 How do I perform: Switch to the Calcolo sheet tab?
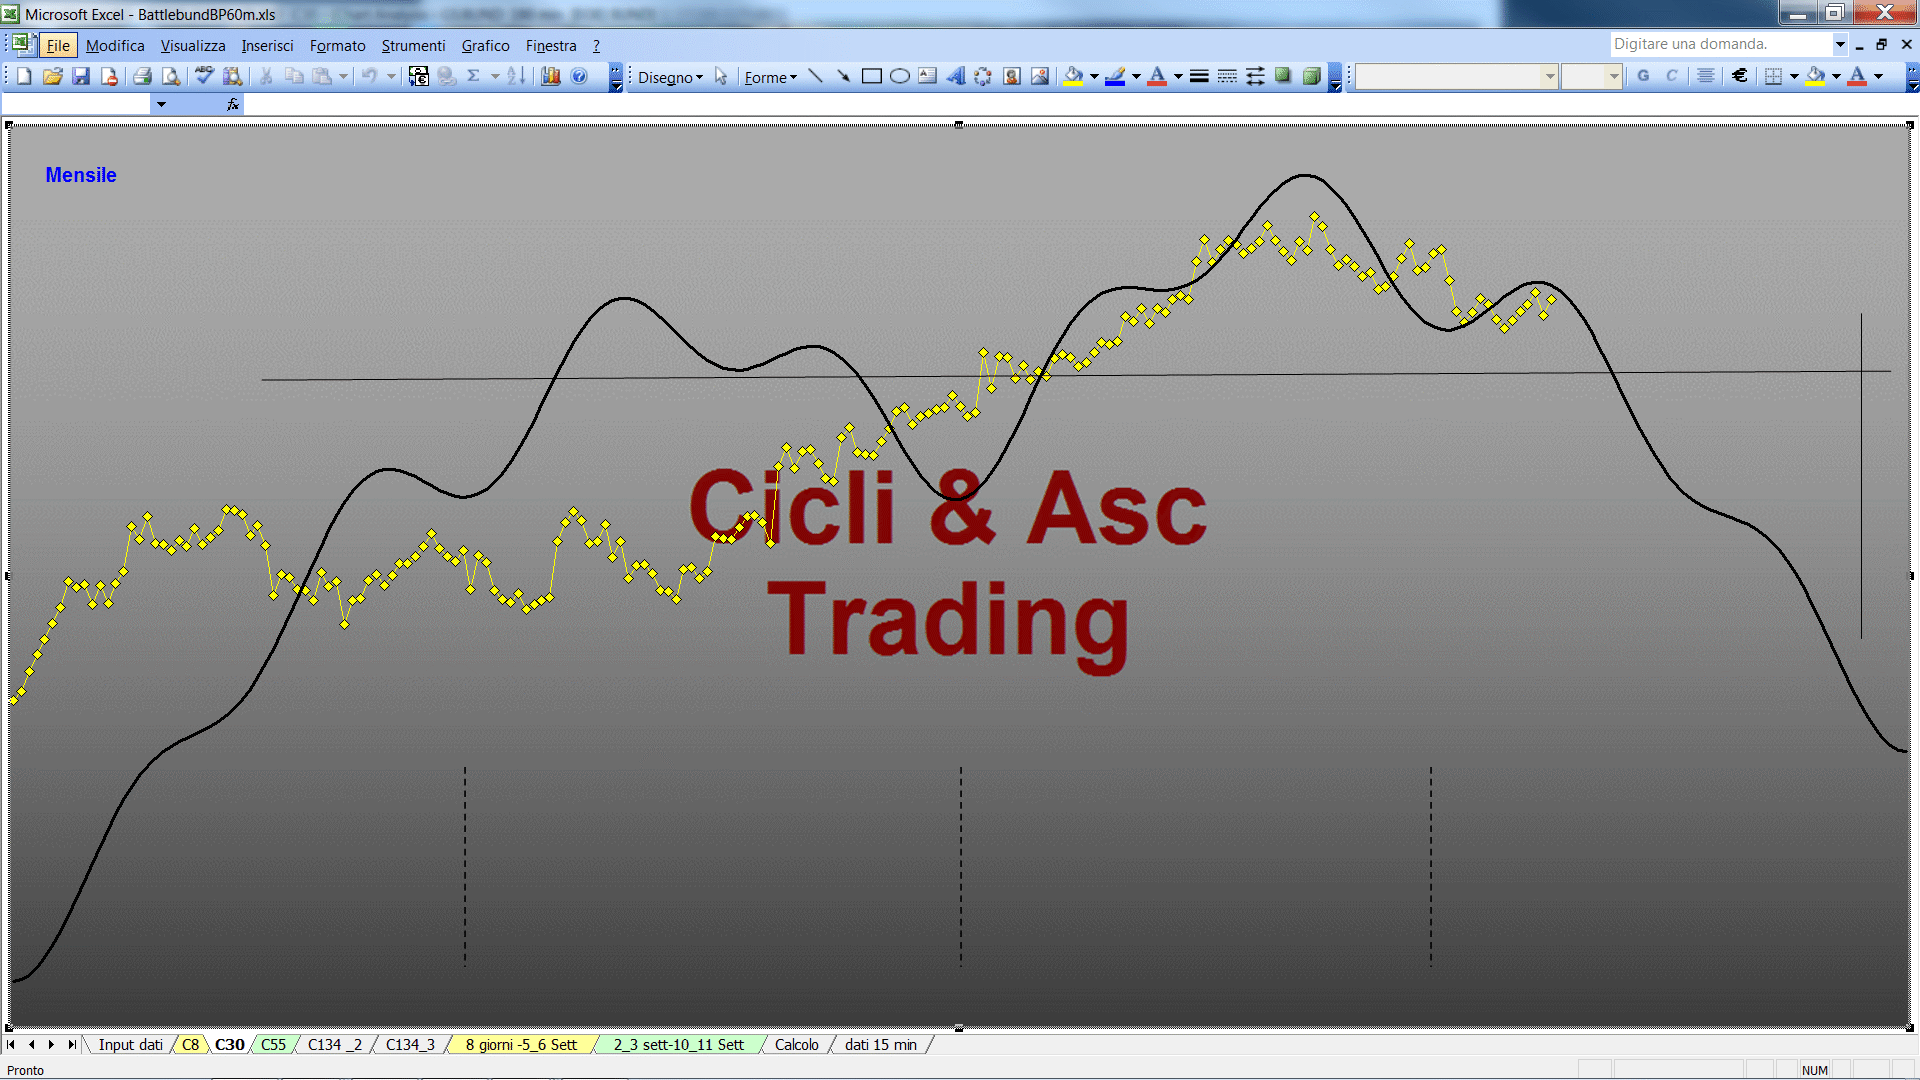point(796,1044)
